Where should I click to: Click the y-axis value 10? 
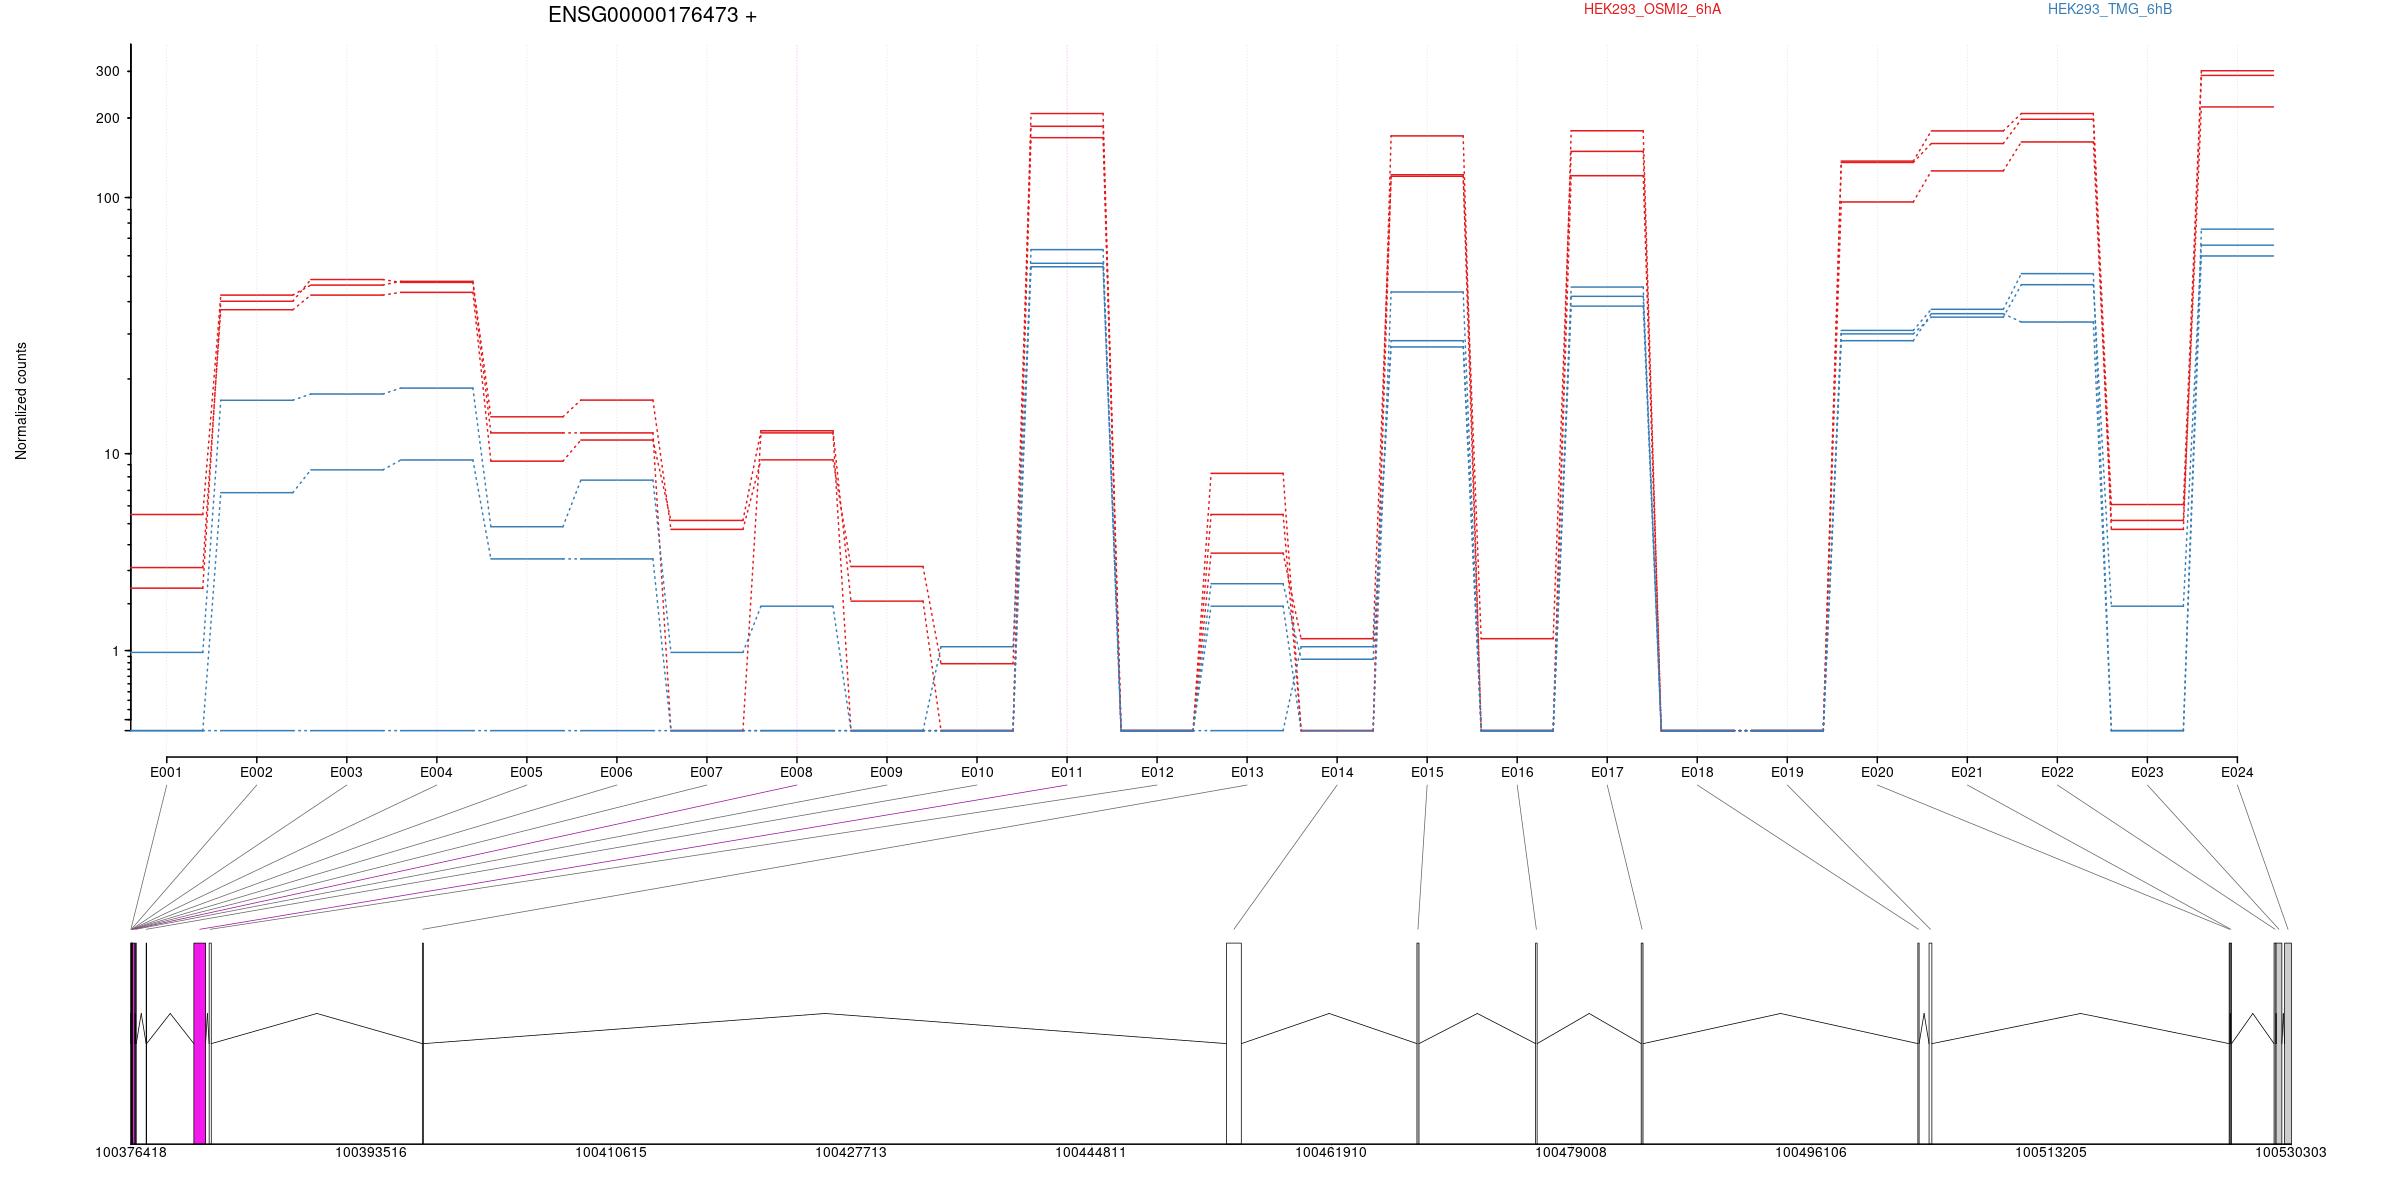point(111,454)
